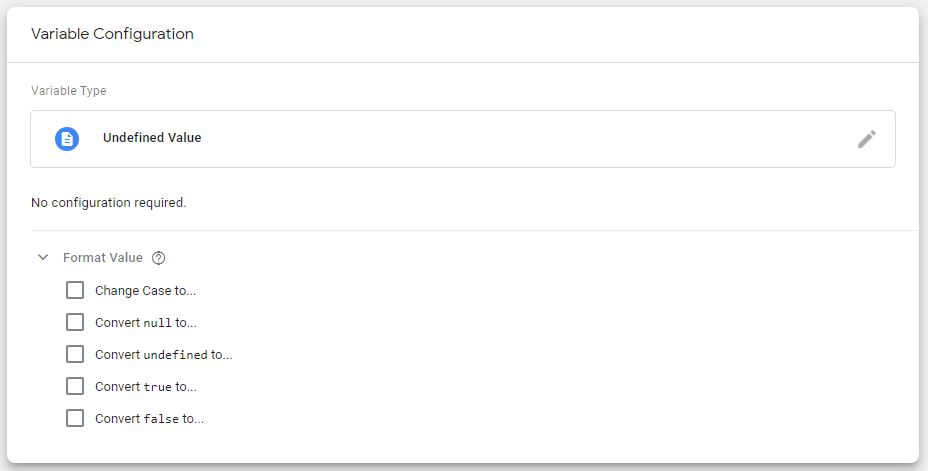Enable the Change Case to... checkbox
This screenshot has width=928, height=471.
click(75, 291)
